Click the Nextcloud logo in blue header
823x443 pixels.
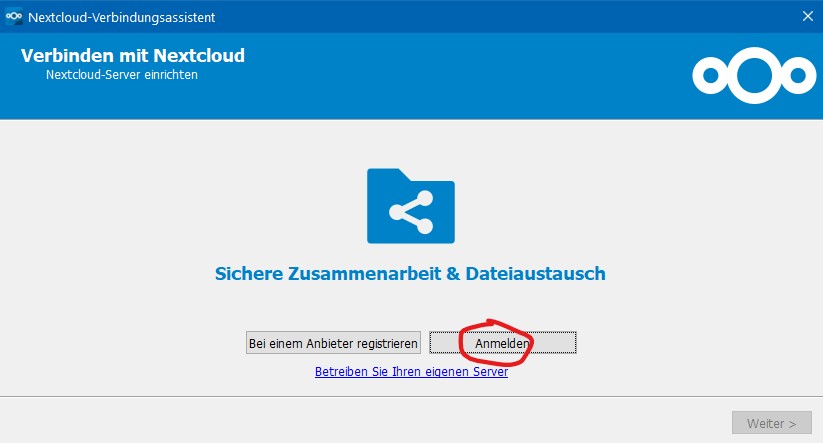coord(754,76)
